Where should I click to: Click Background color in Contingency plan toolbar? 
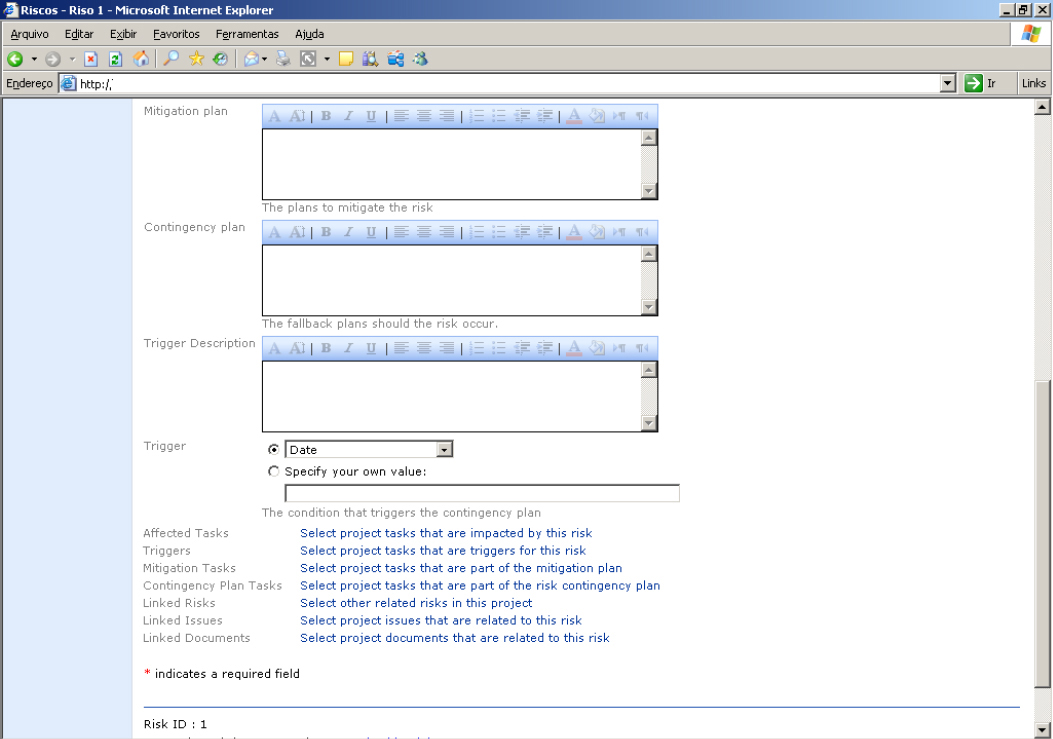pos(596,232)
